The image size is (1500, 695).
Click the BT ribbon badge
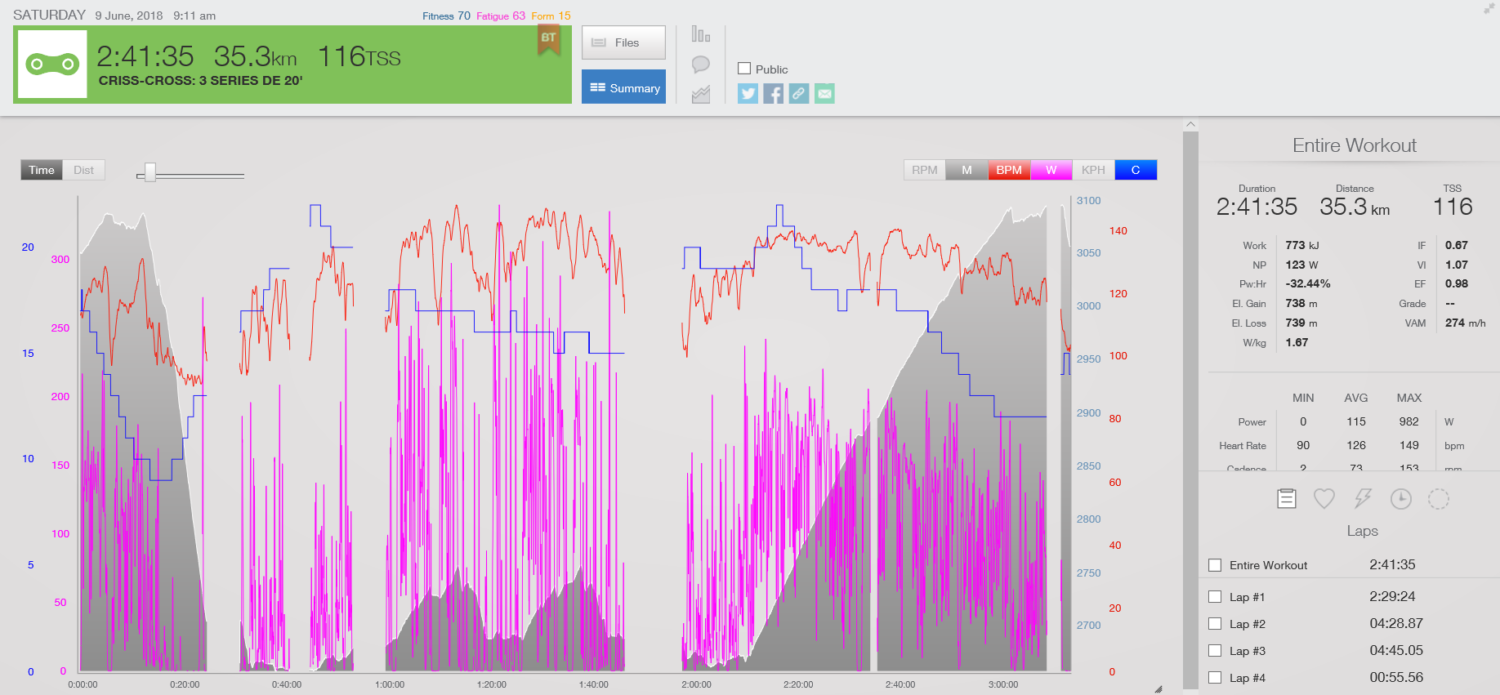(548, 41)
